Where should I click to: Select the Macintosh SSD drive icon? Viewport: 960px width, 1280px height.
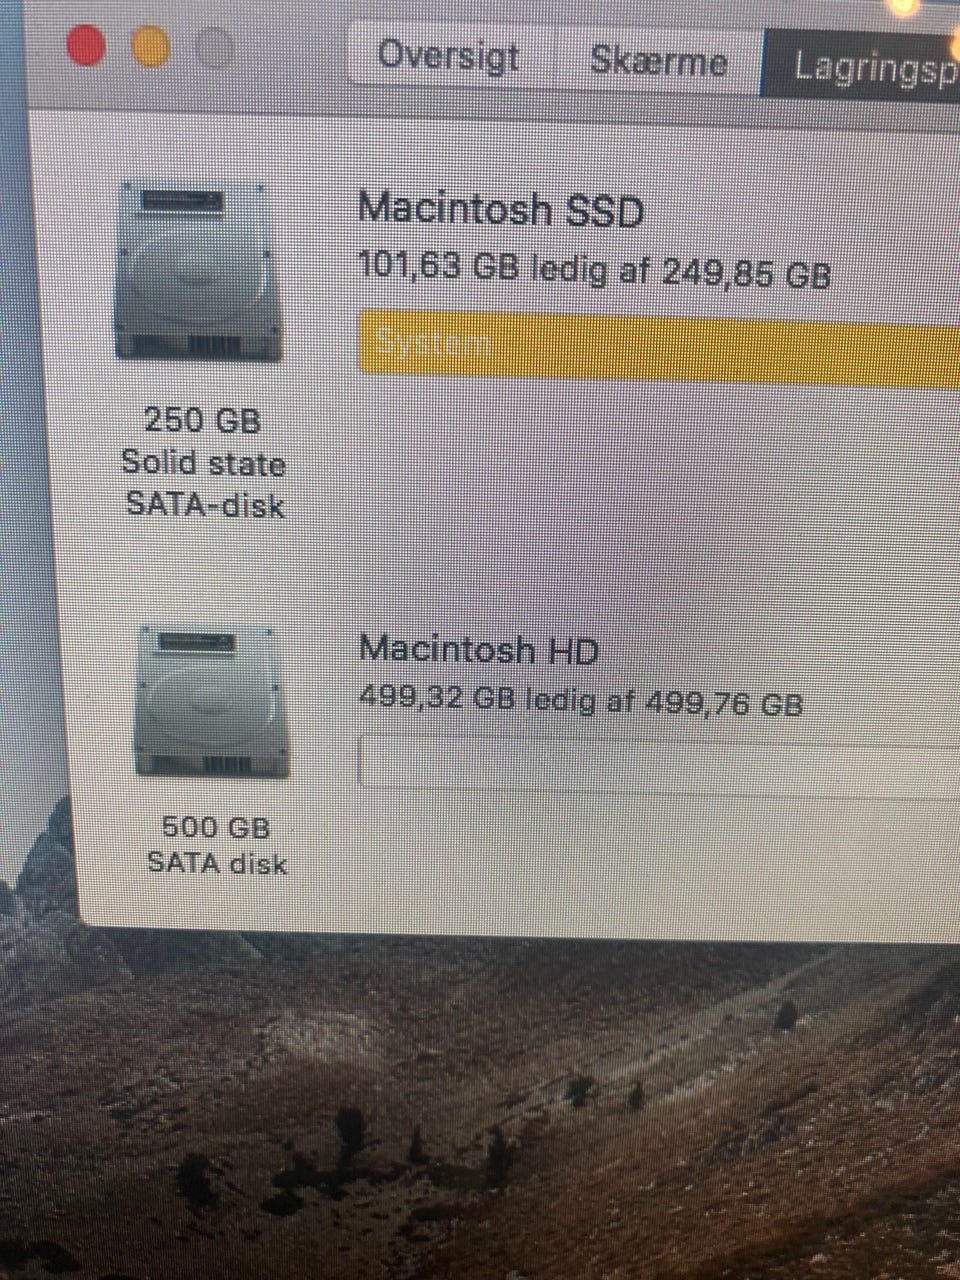[198, 272]
